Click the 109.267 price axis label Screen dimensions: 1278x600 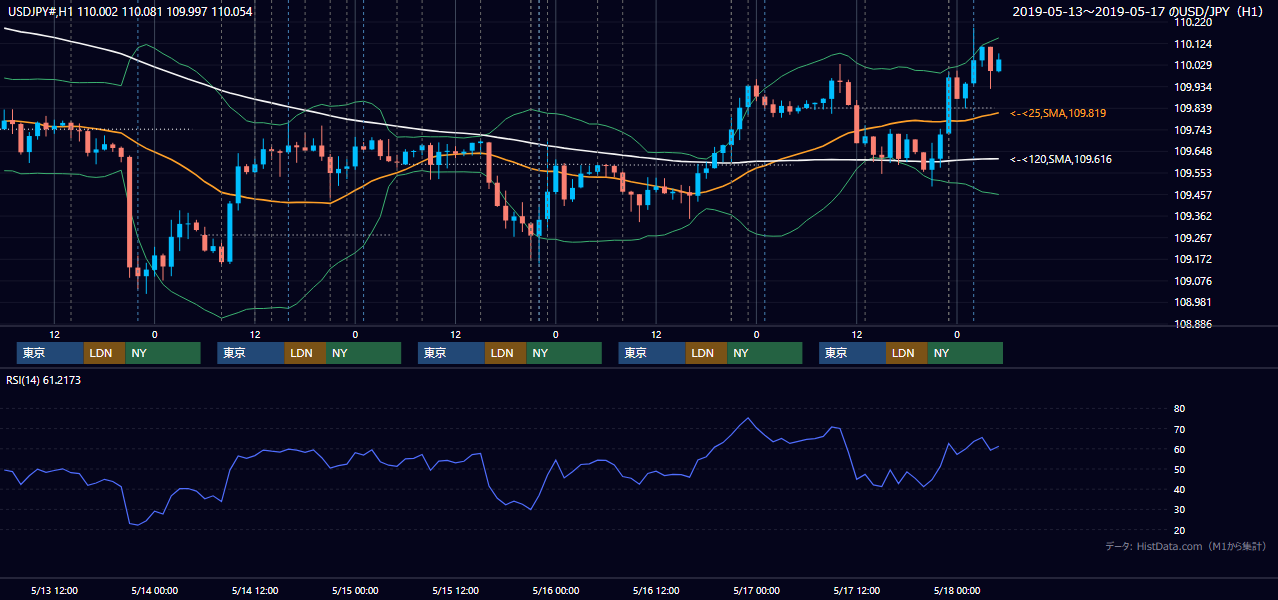pos(1192,238)
